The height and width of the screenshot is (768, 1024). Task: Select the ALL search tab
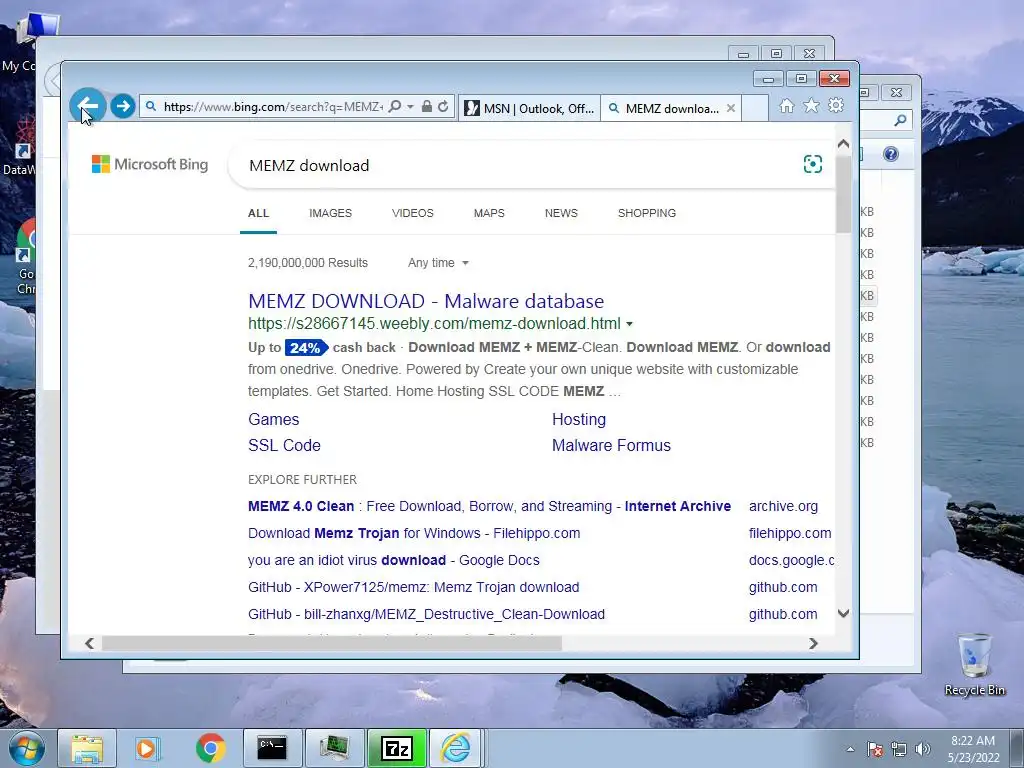coord(258,213)
